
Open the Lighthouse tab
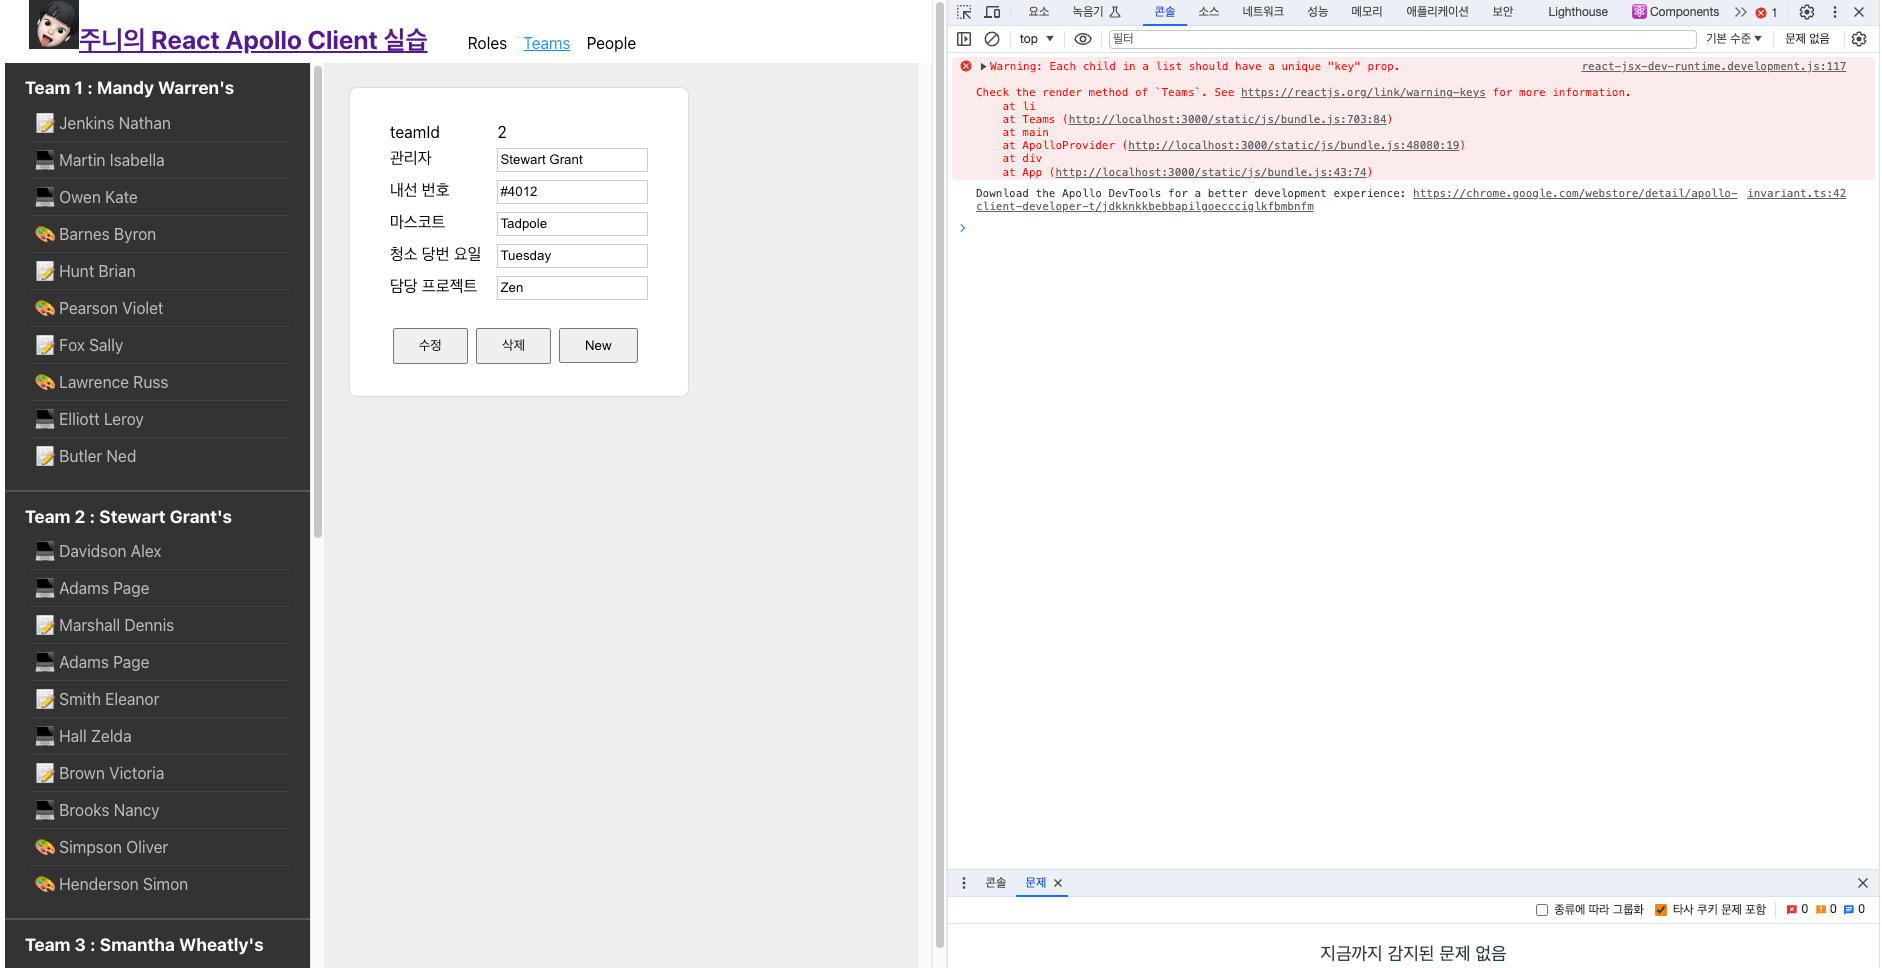coord(1578,12)
